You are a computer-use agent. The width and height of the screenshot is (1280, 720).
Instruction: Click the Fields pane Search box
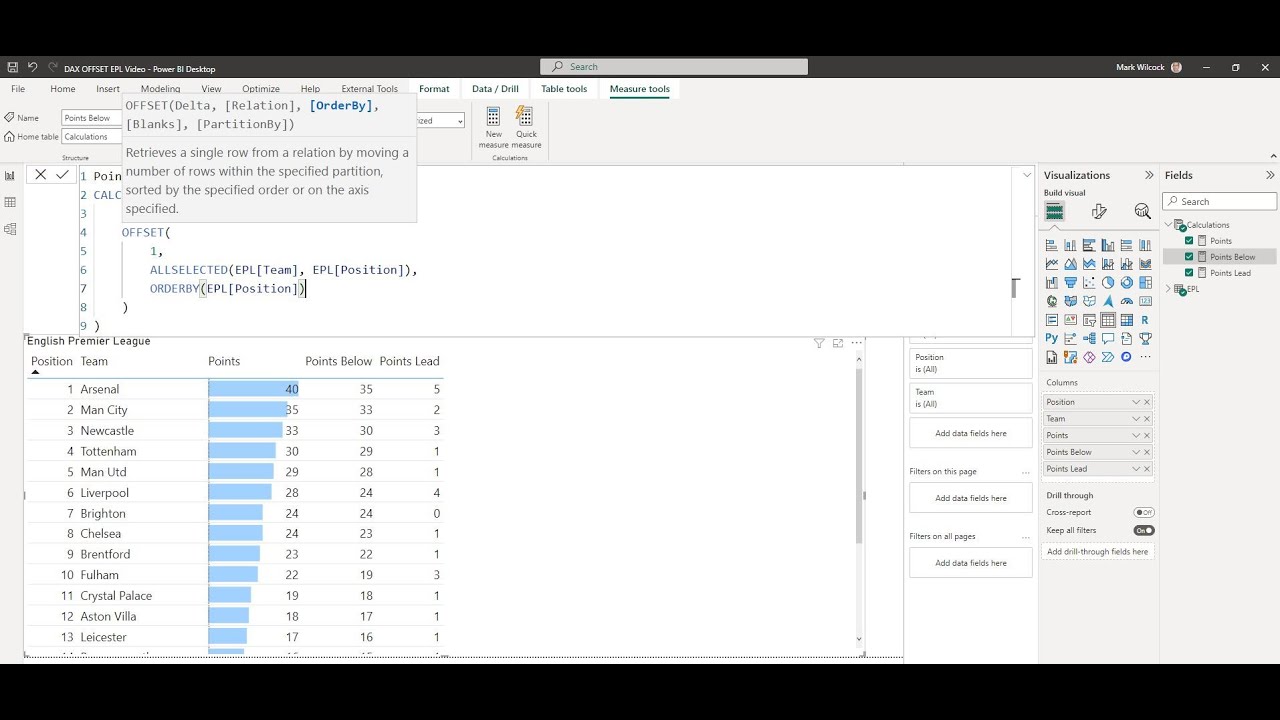point(1220,201)
